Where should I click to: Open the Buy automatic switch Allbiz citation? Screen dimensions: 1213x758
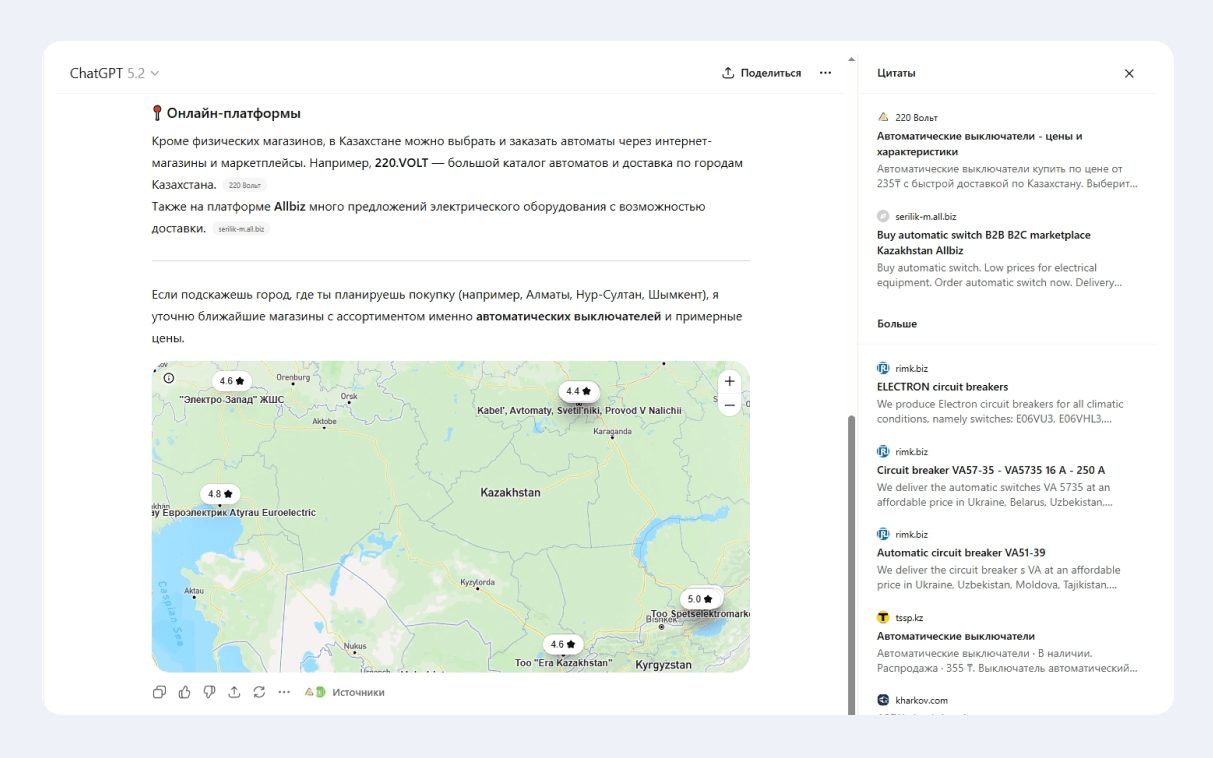(x=1008, y=249)
